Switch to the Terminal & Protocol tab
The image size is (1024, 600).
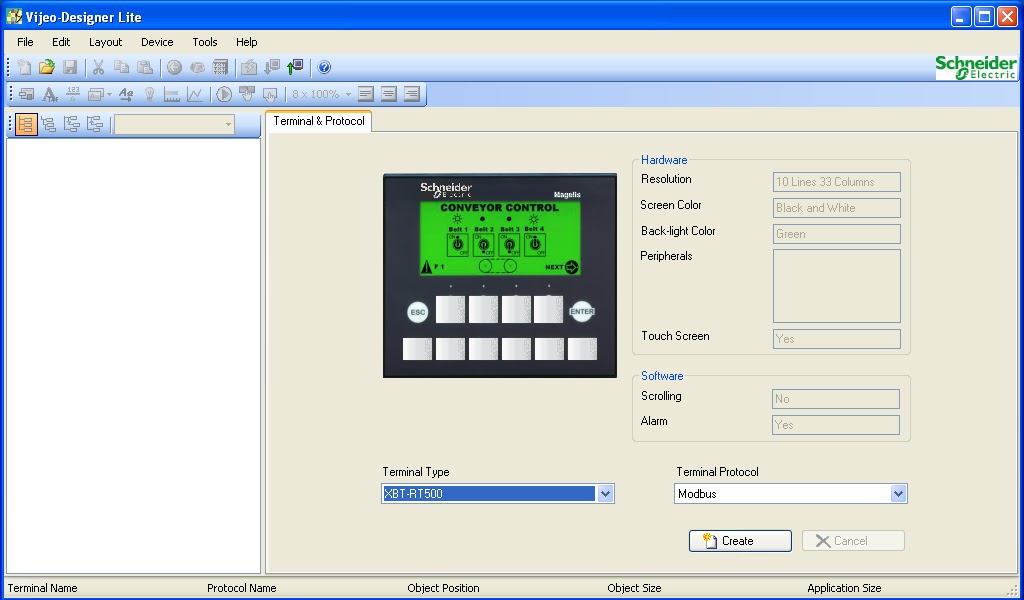click(318, 120)
